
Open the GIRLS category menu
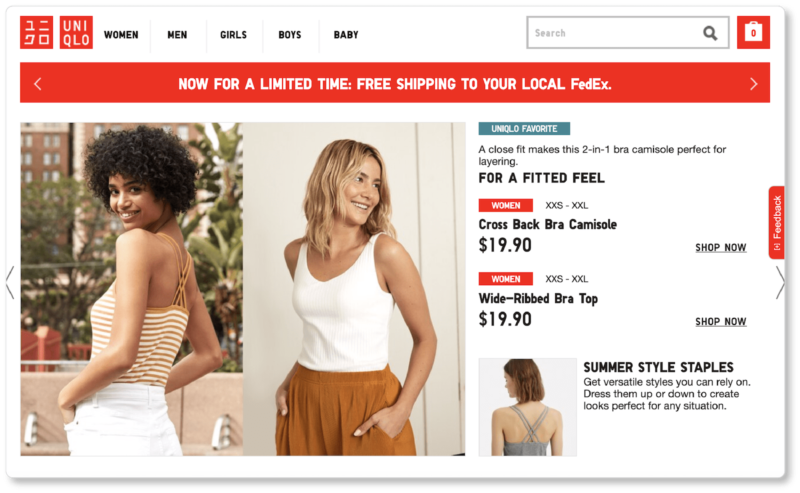click(x=233, y=35)
